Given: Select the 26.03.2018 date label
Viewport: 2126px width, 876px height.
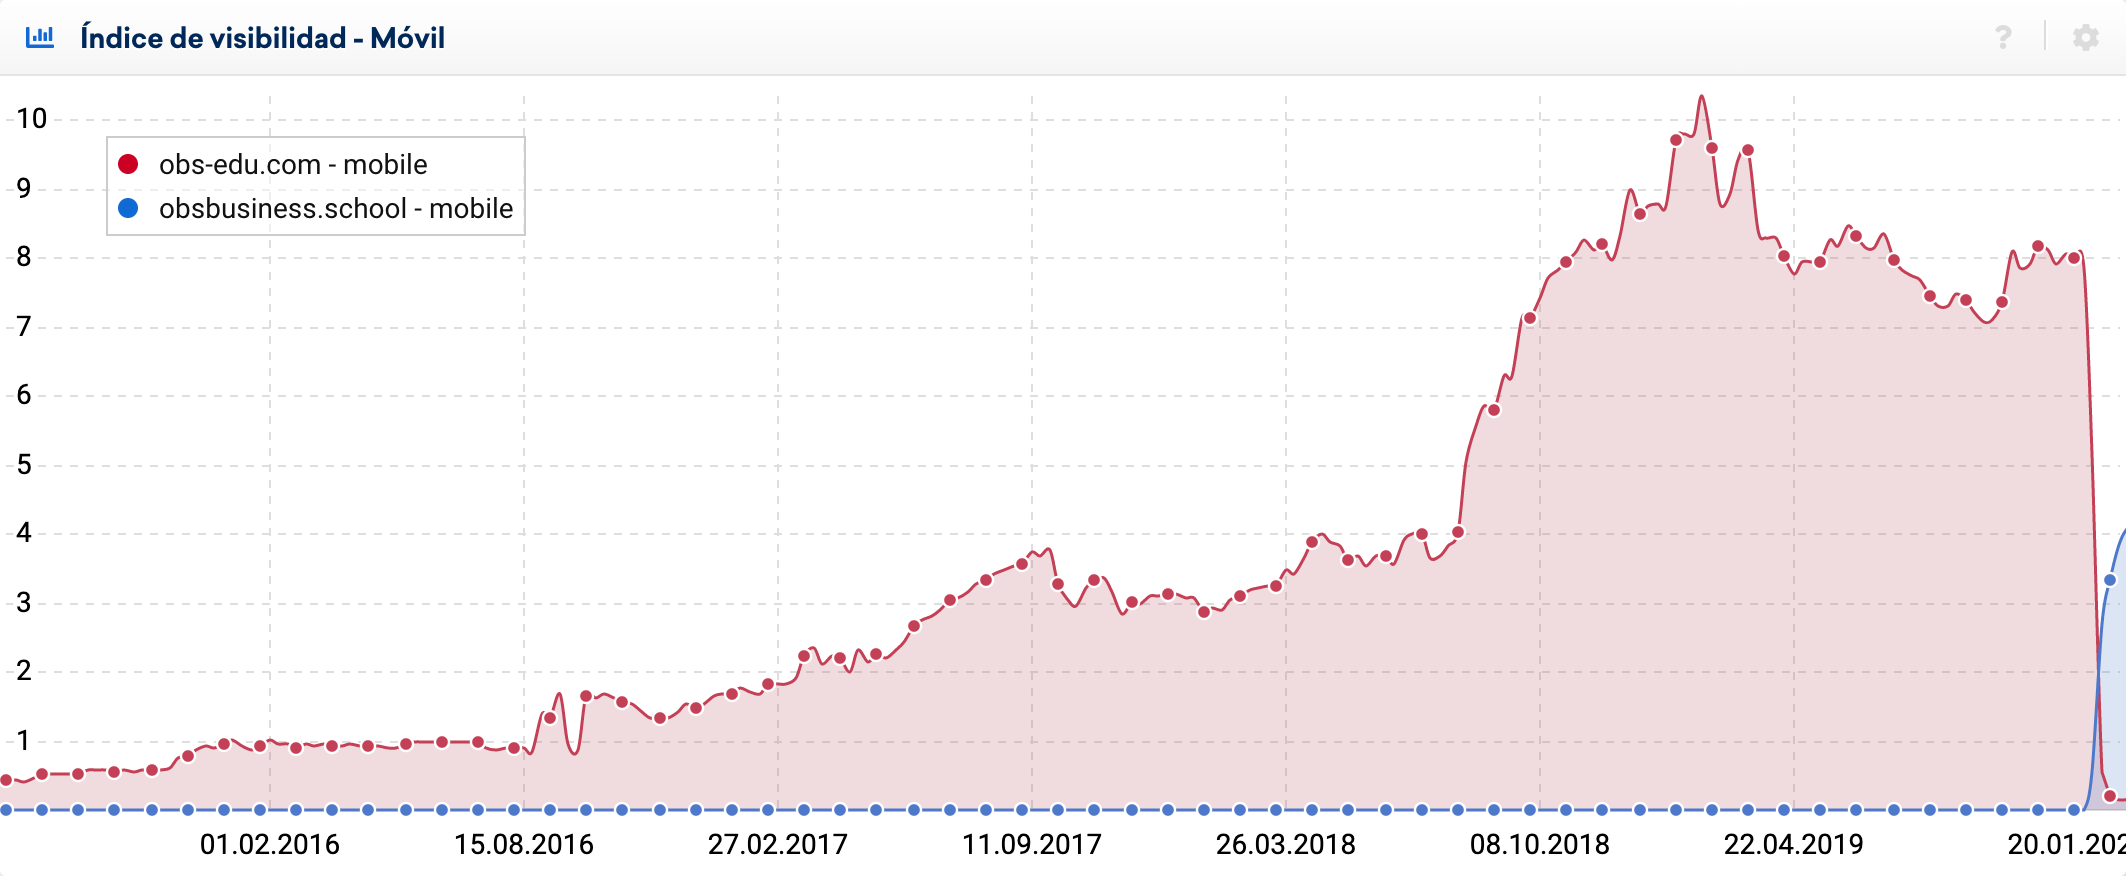Looking at the screenshot, I should point(1285,845).
